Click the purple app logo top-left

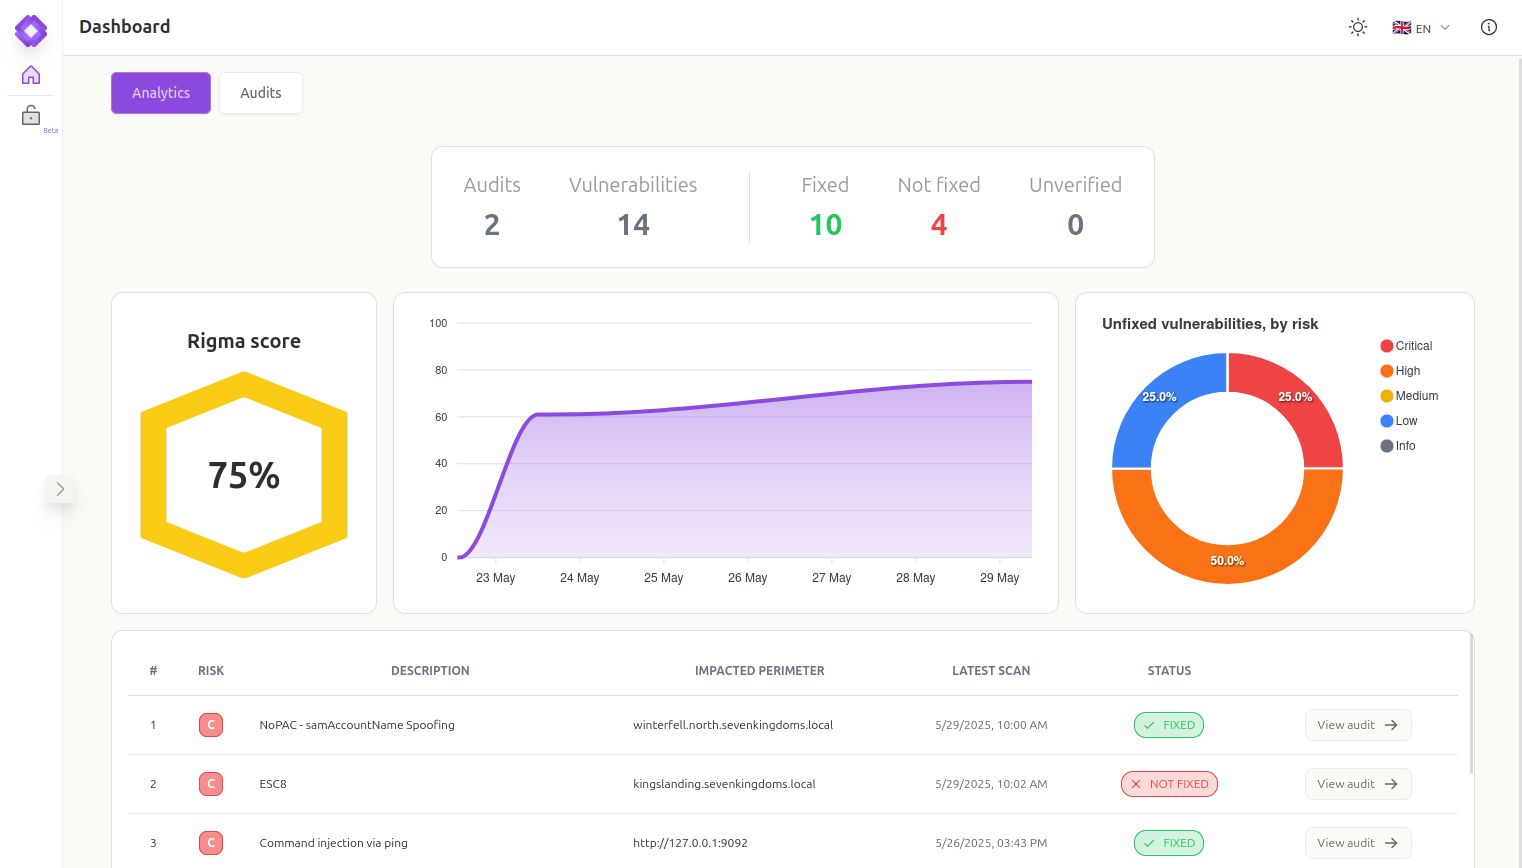point(31,31)
